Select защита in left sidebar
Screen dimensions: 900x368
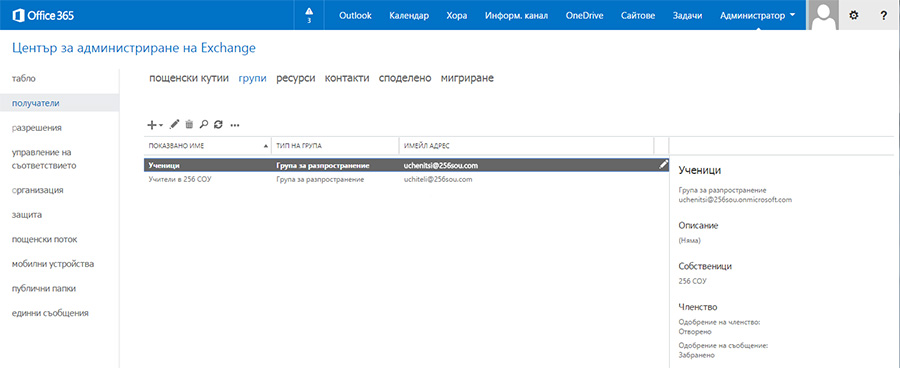[26, 215]
